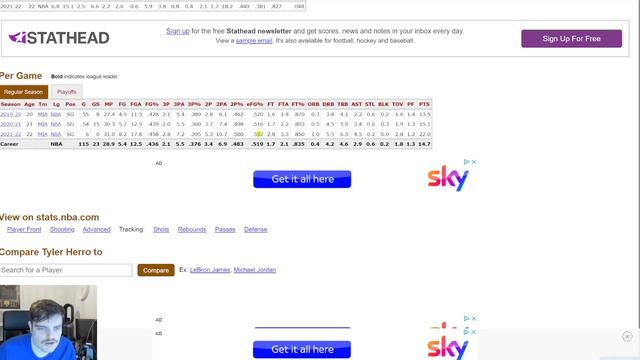Viewport: 640px width, 360px height.
Task: Open NBA league link in 2020-21 row
Action: click(56, 124)
